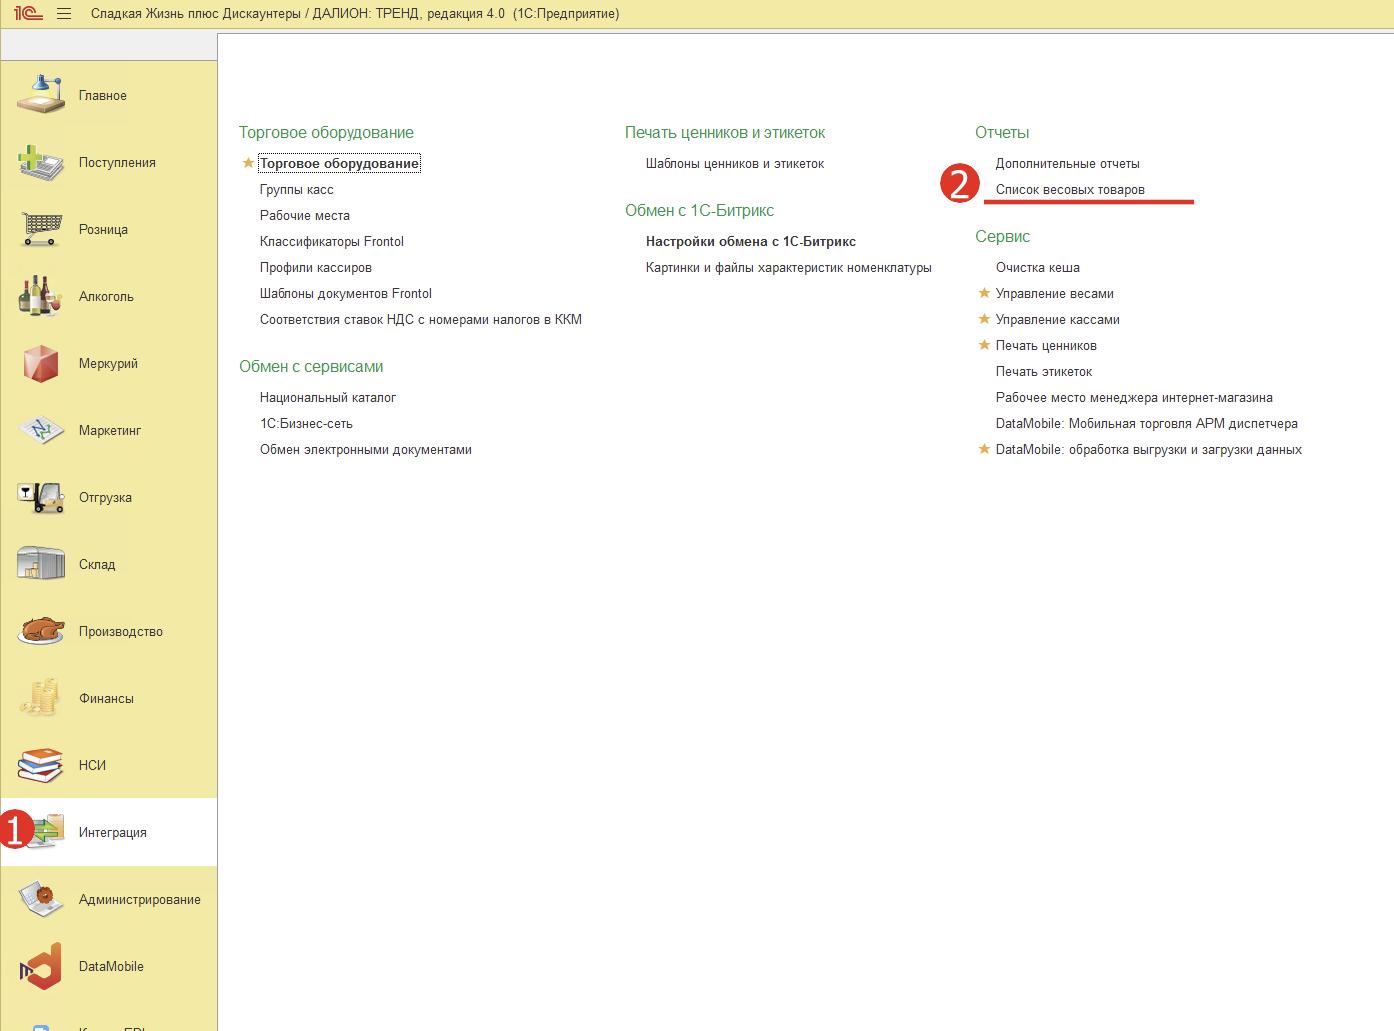
Task: Click the Склад warehouse icon
Action: (x=41, y=564)
